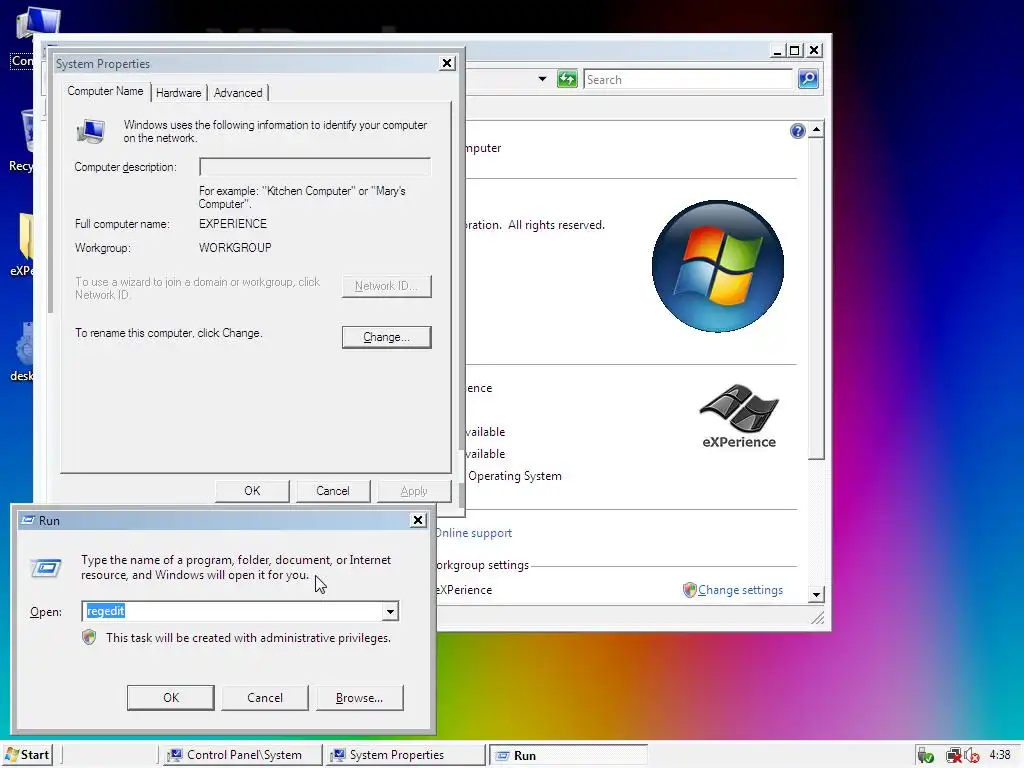This screenshot has height=768, width=1024.
Task: Click the blue search magnifier icon
Action: pos(808,79)
